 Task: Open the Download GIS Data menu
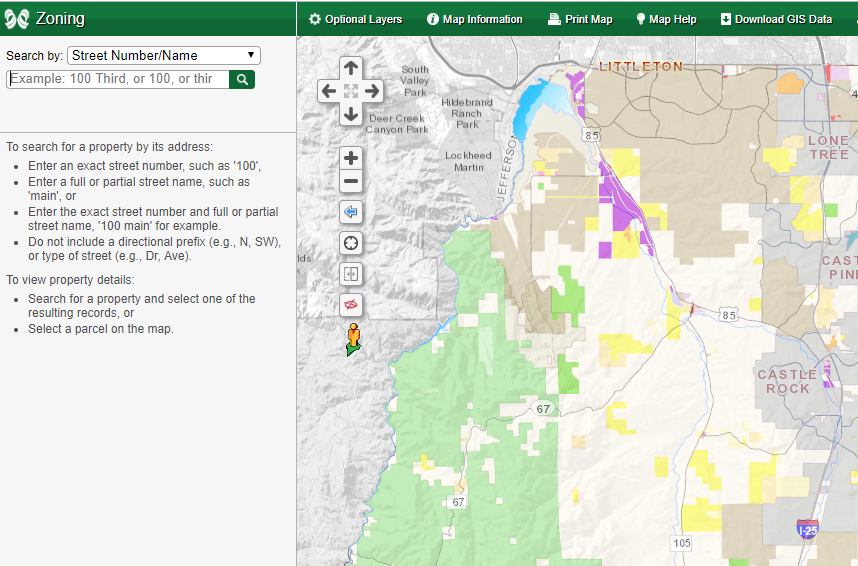tap(776, 19)
